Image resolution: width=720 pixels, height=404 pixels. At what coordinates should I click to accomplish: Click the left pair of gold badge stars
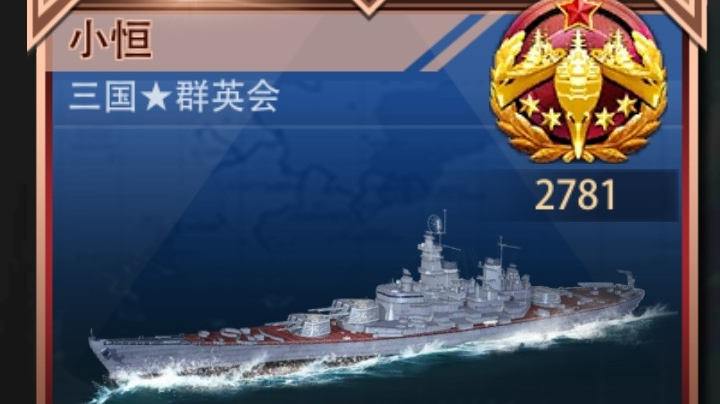tap(541, 112)
